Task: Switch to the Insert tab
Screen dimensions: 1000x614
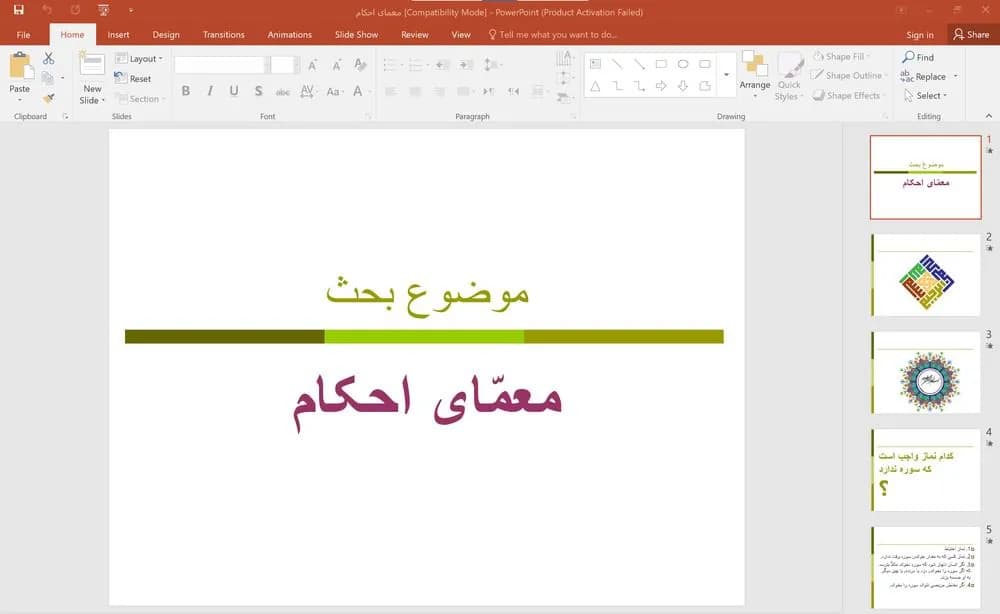Action: (119, 34)
